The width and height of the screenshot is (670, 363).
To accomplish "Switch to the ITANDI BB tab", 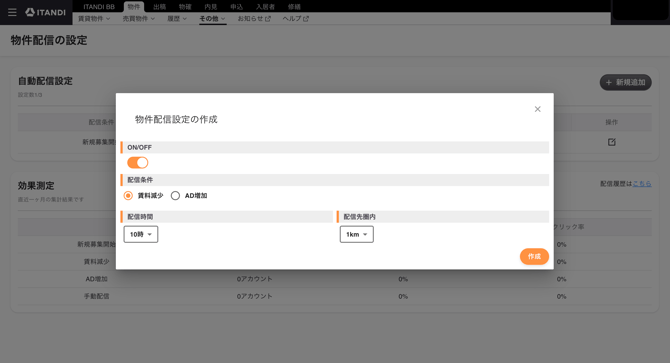I will 99,7.
